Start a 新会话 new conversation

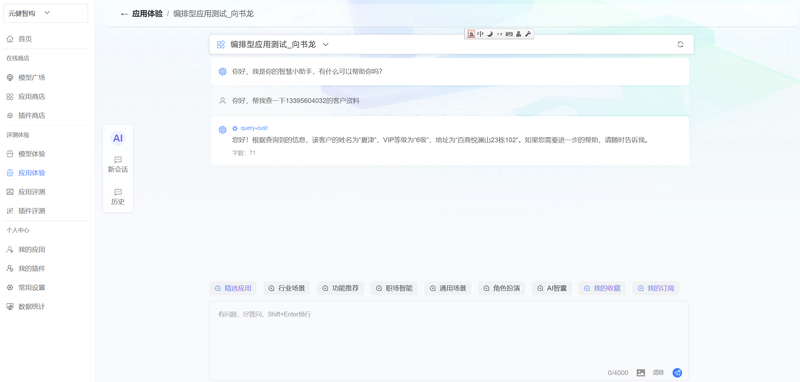pos(118,165)
